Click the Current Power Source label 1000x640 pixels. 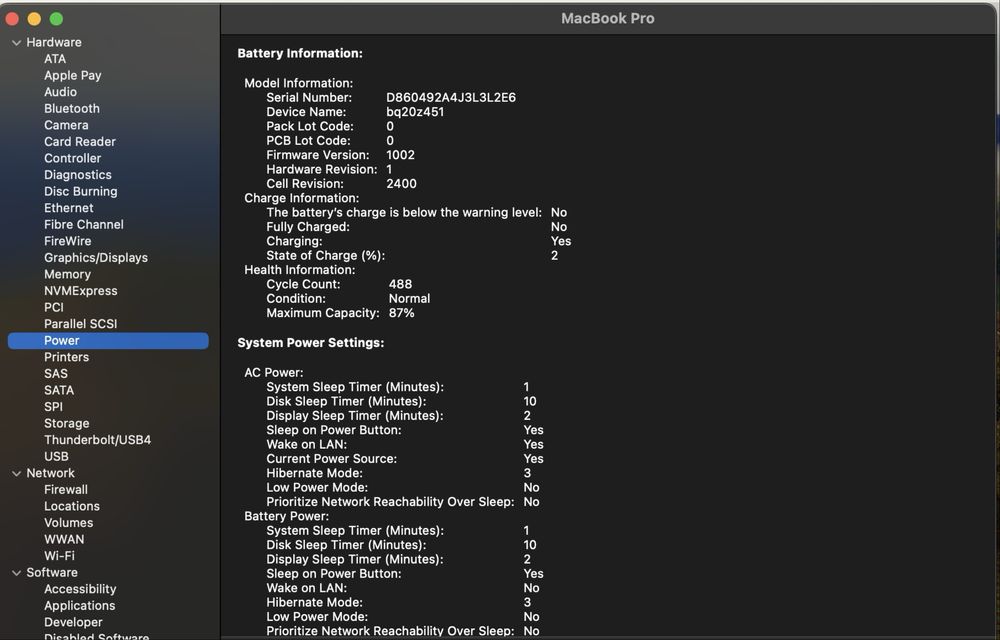(332, 459)
